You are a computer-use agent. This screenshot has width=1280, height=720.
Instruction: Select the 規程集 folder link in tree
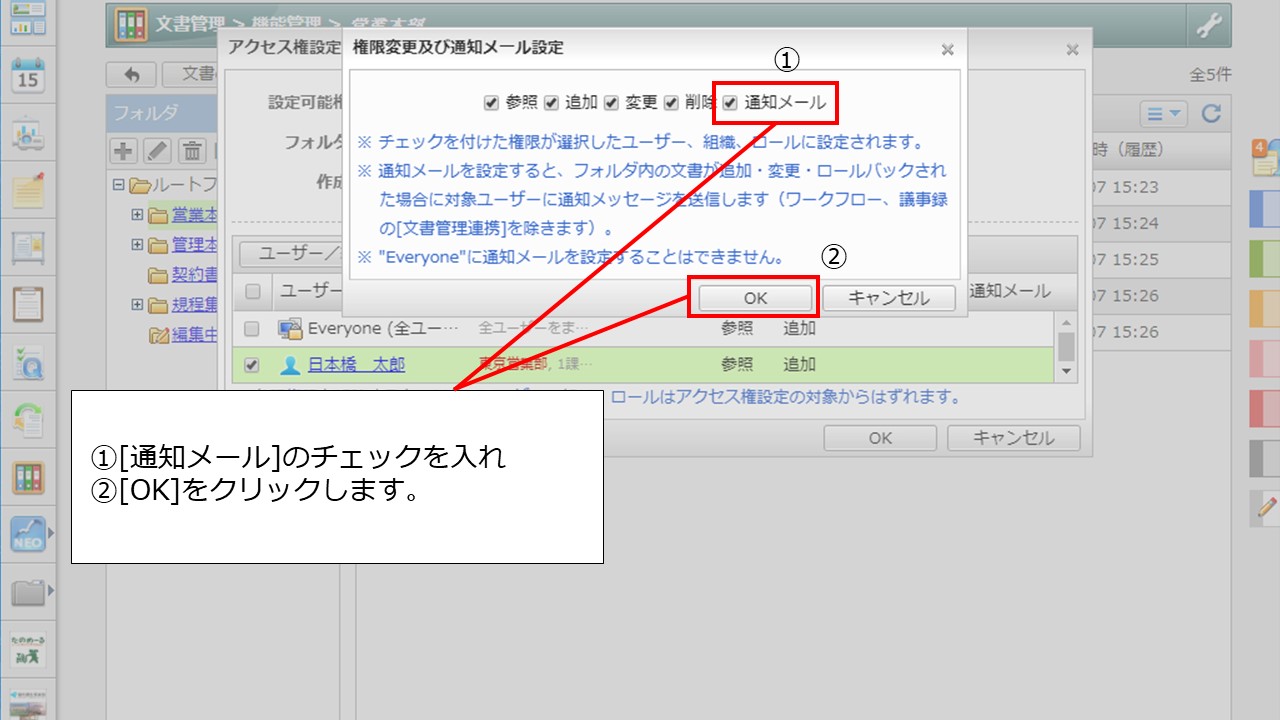[195, 304]
